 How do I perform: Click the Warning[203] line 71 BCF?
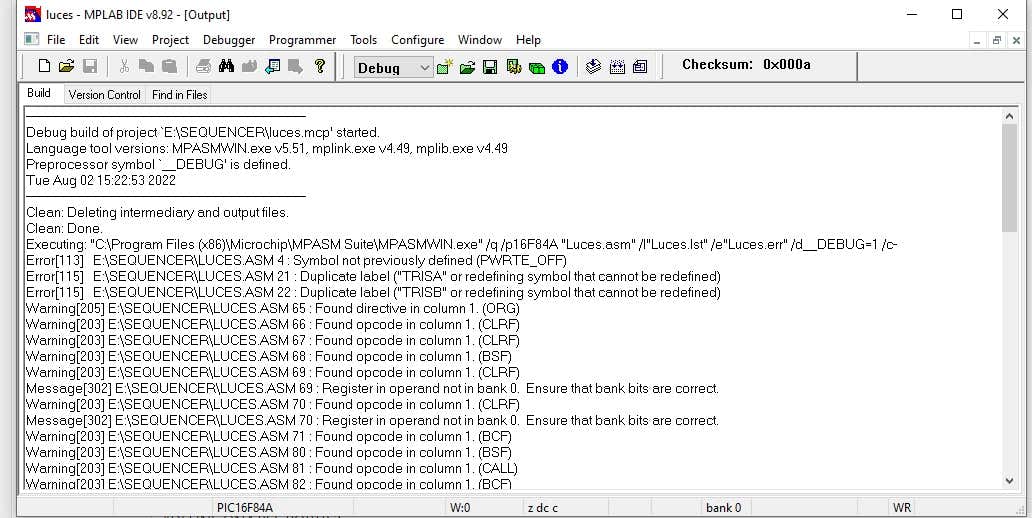coord(269,436)
